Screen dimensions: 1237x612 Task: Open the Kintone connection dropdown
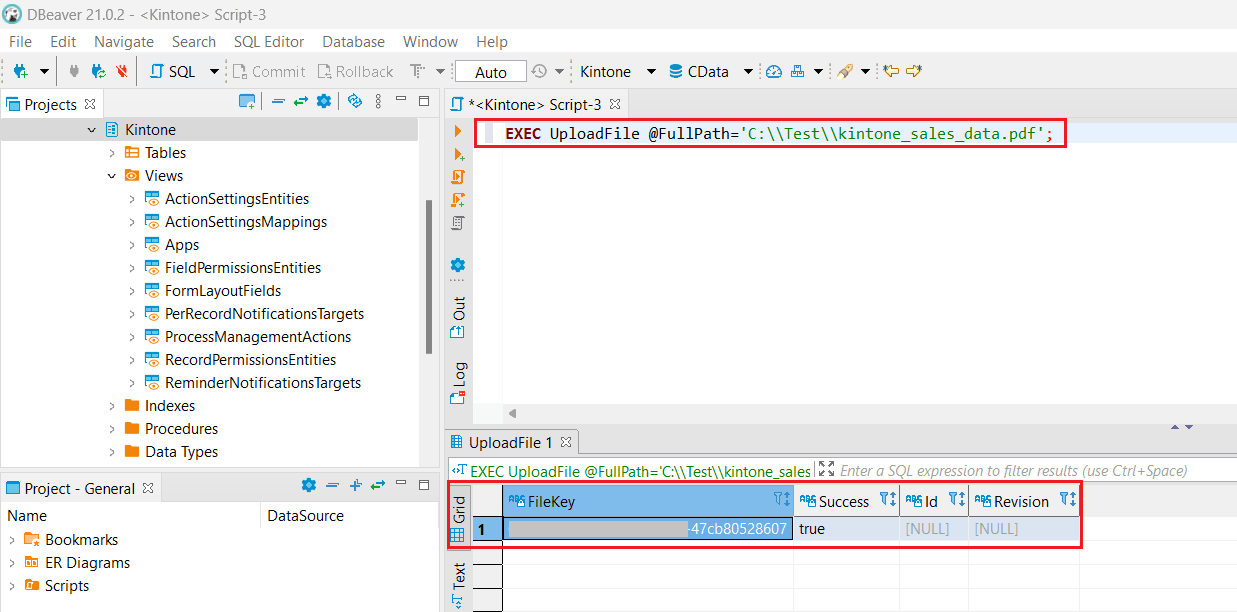tap(650, 71)
